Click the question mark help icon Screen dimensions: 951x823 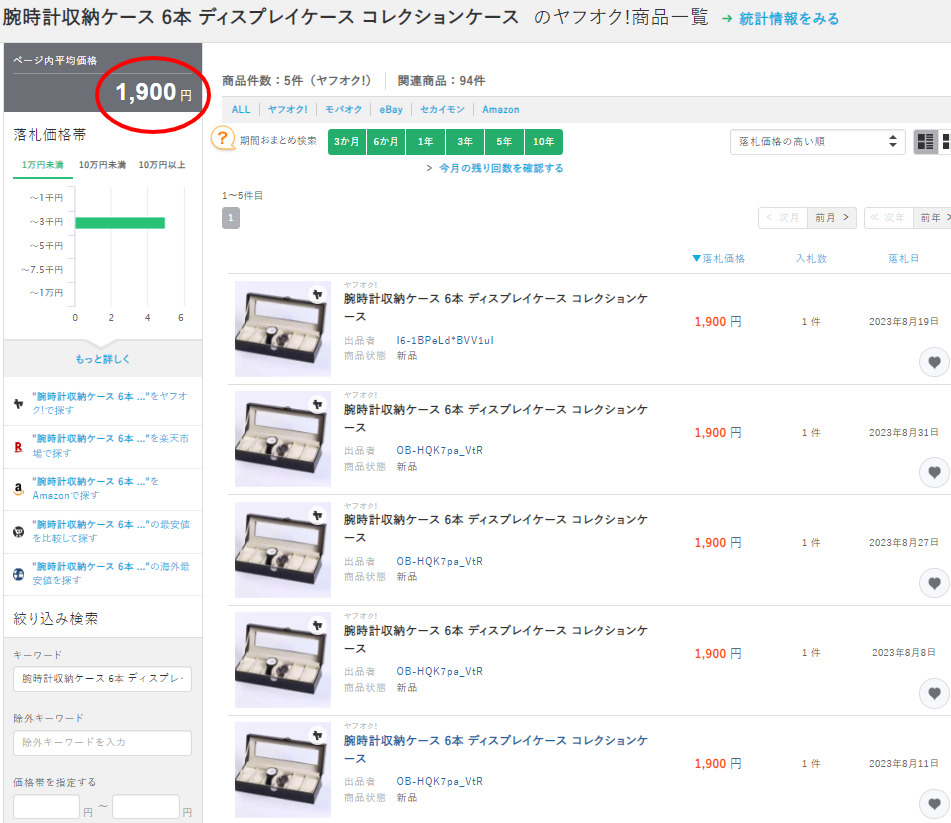click(x=224, y=139)
